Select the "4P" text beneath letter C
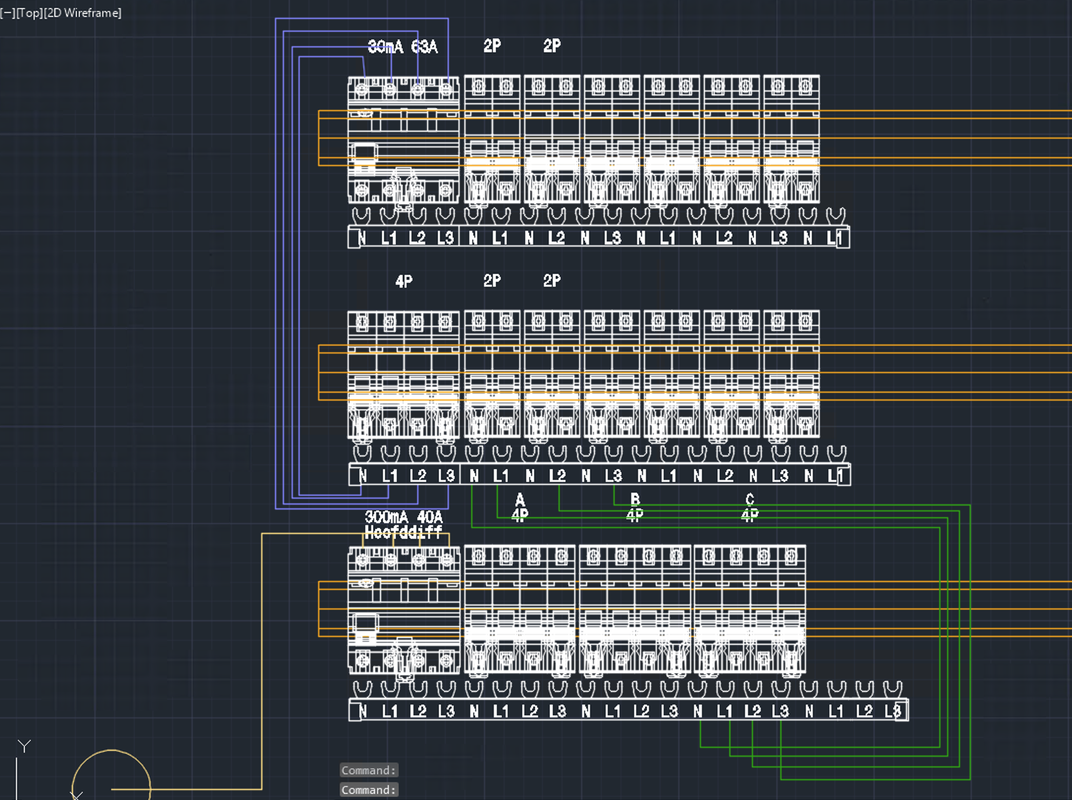This screenshot has height=800, width=1072. [749, 515]
